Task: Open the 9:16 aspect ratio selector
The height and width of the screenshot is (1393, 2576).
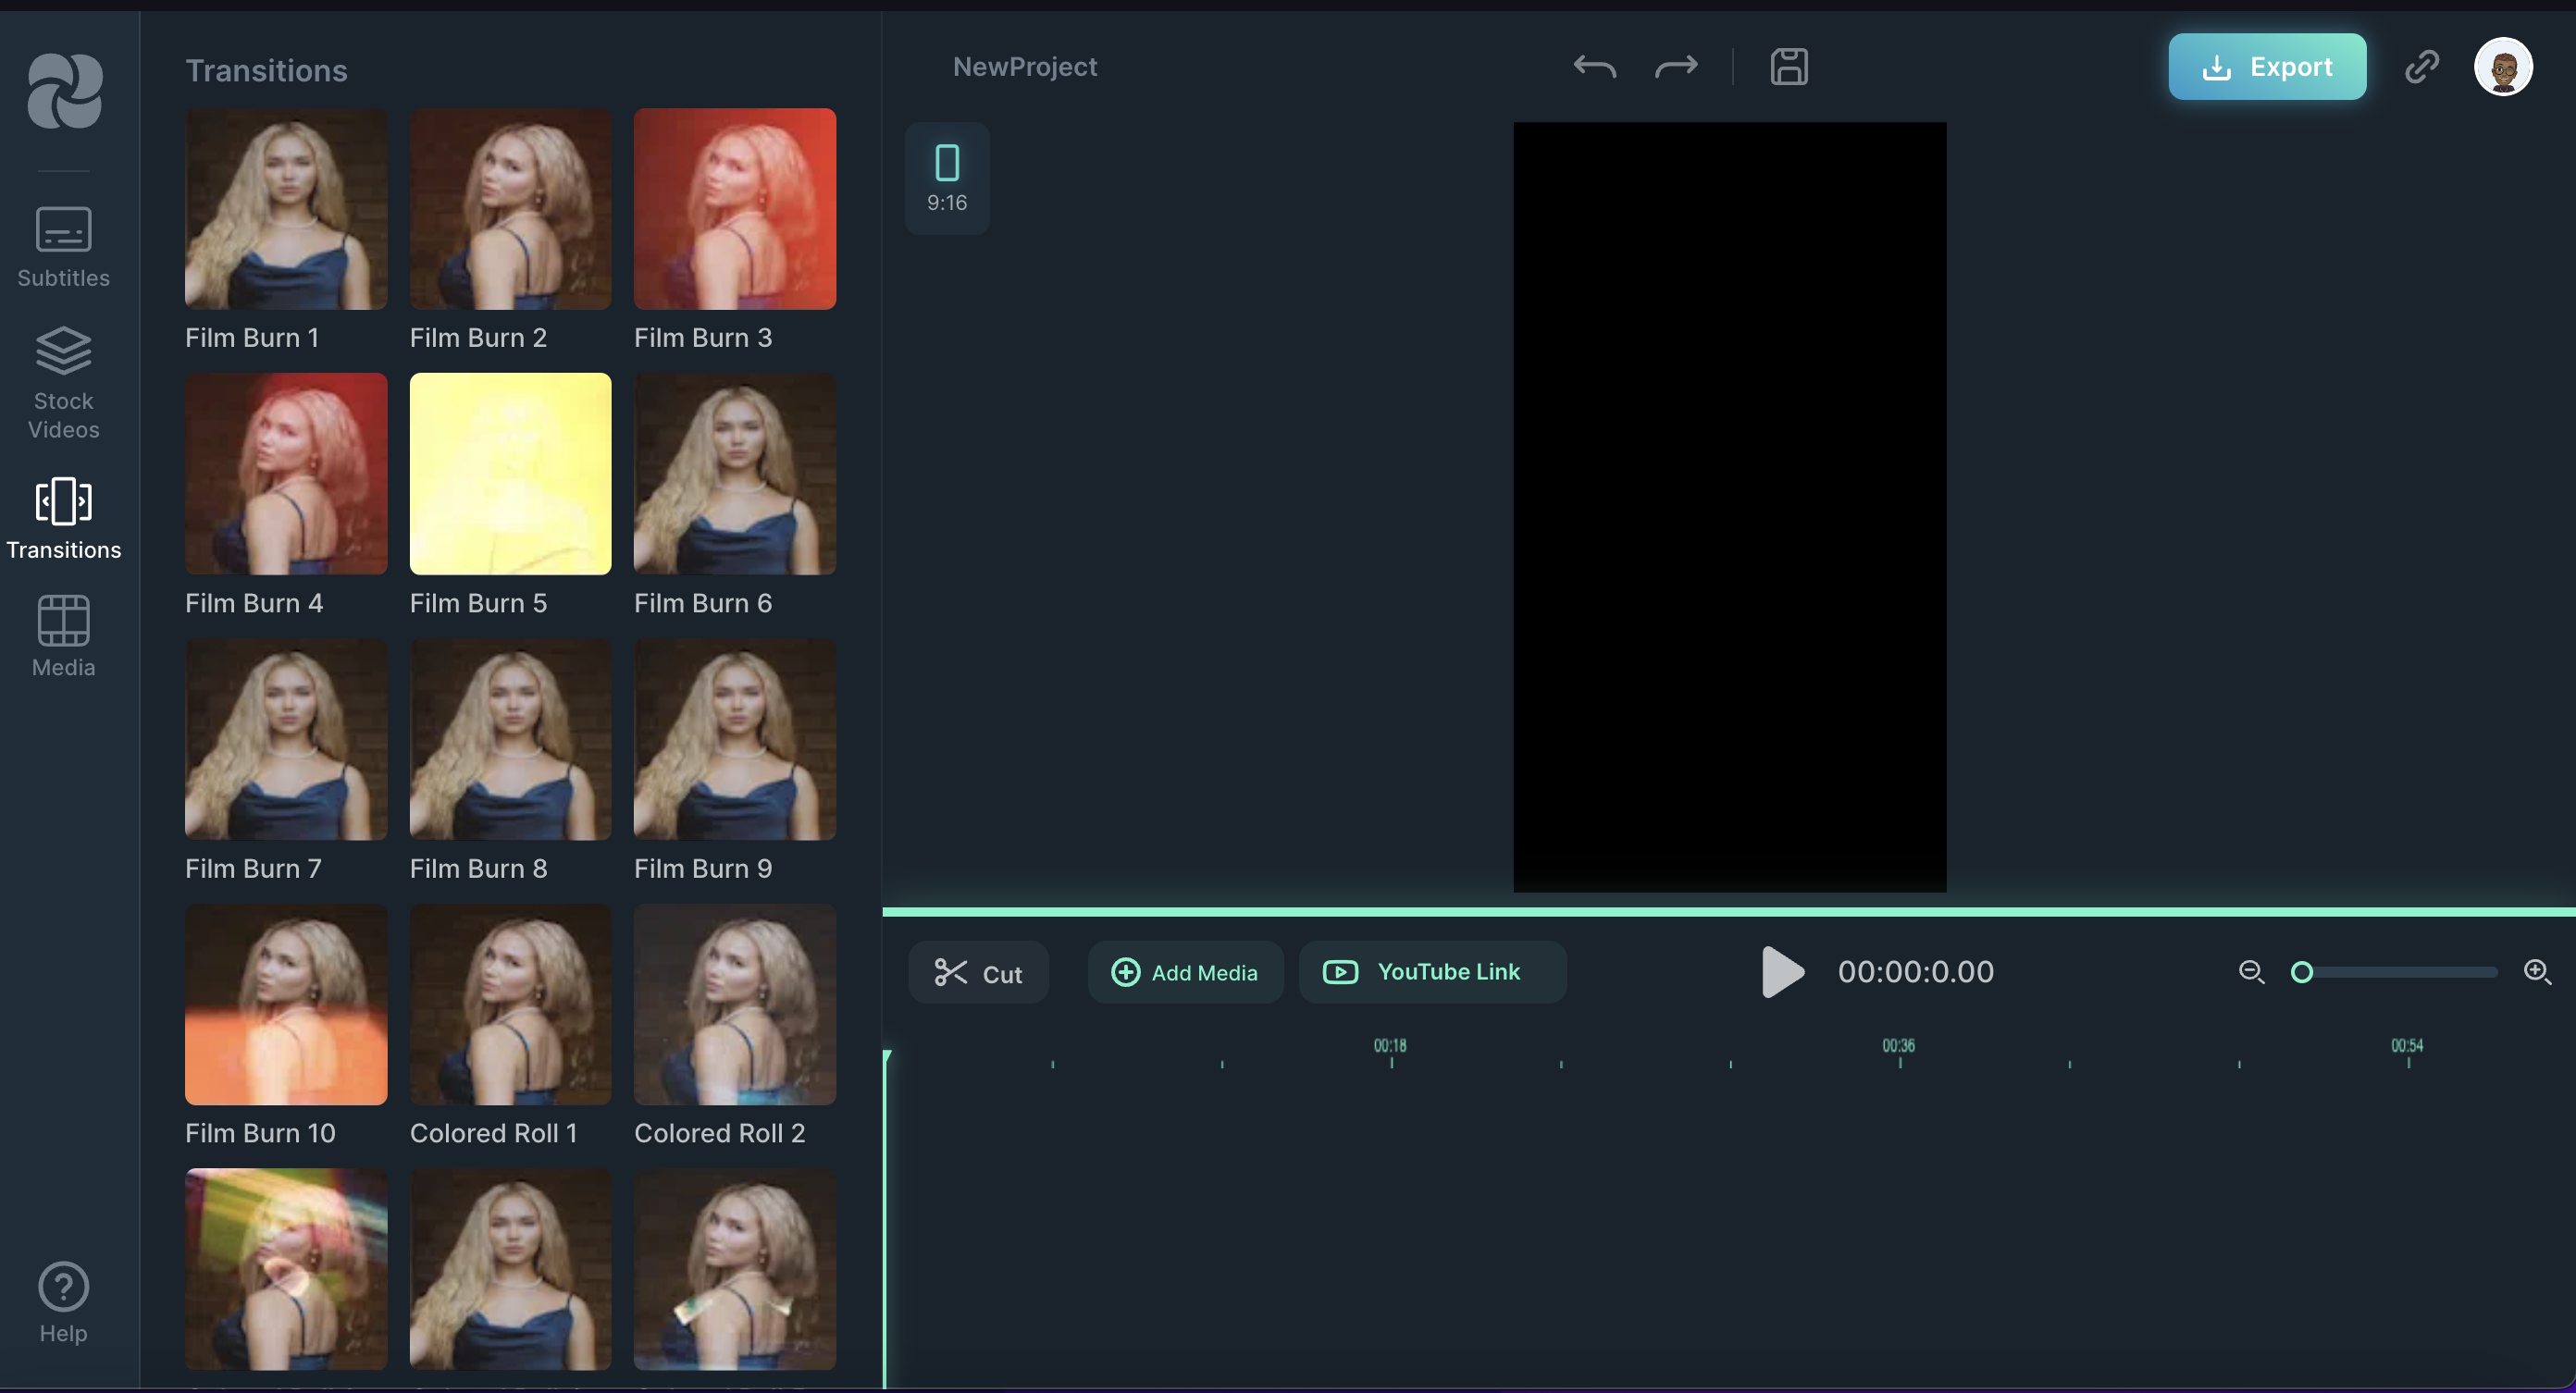Action: tap(946, 178)
